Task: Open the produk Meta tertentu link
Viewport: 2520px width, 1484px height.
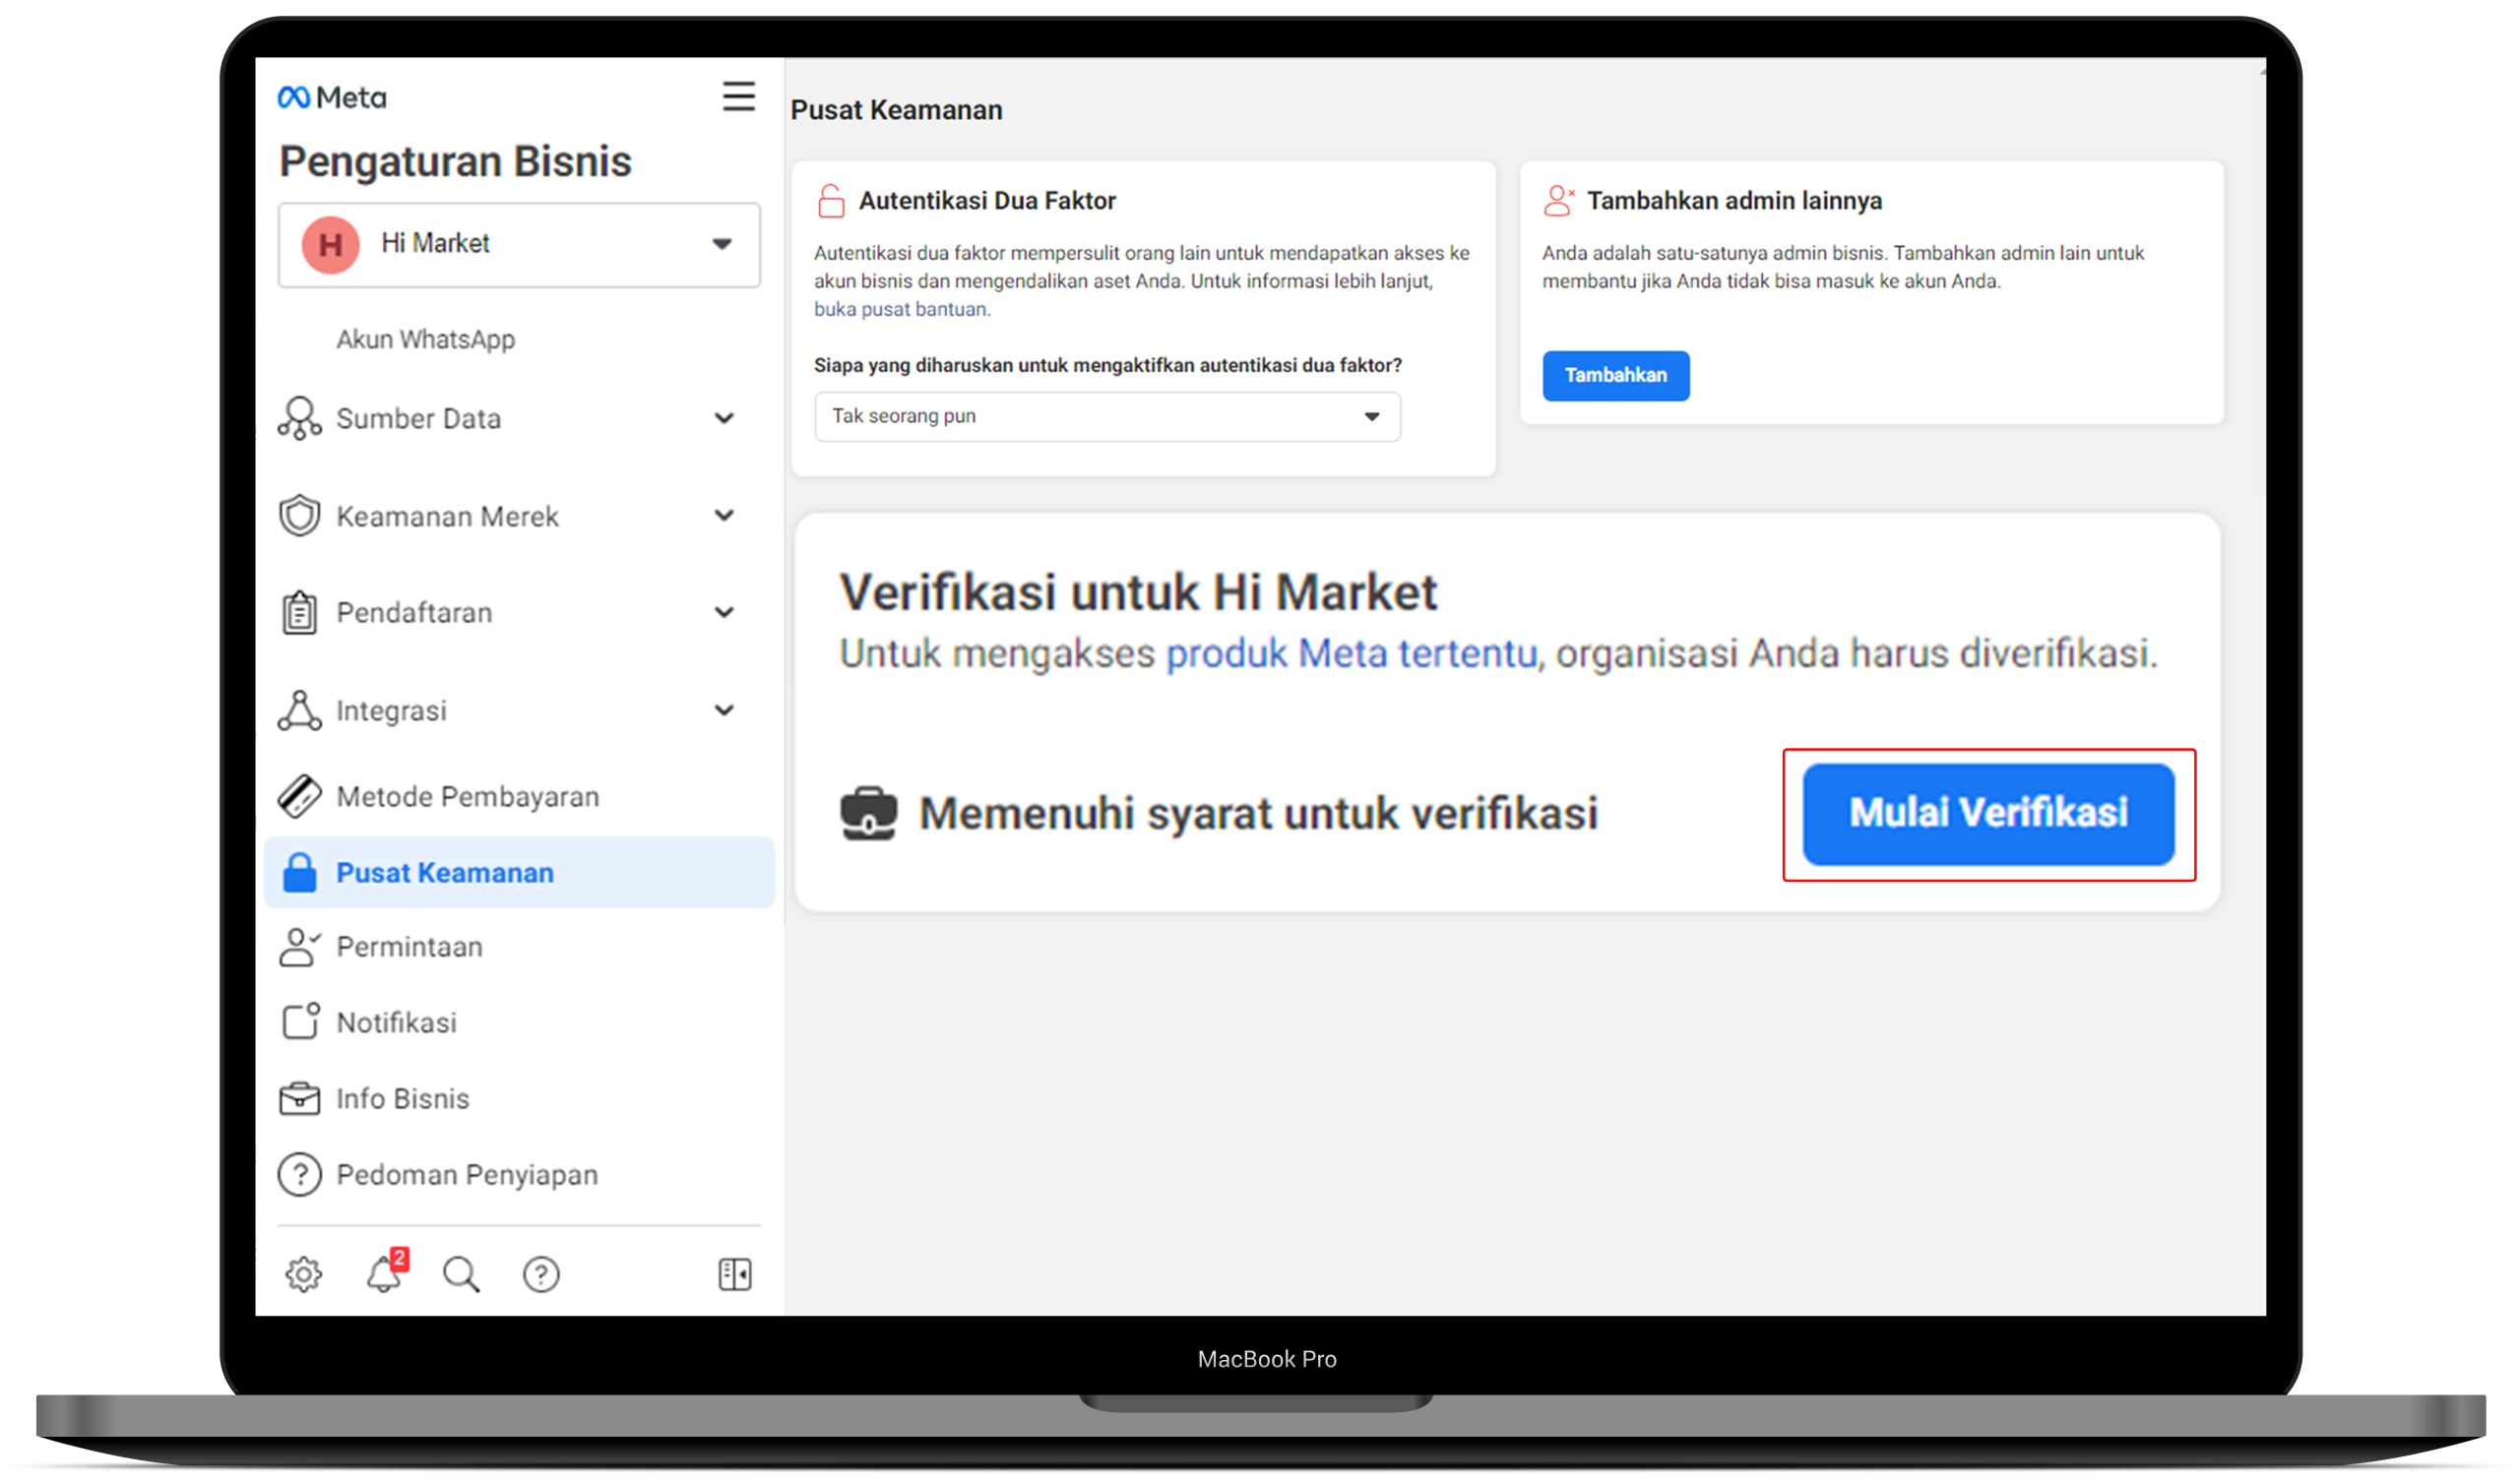Action: (1351, 653)
